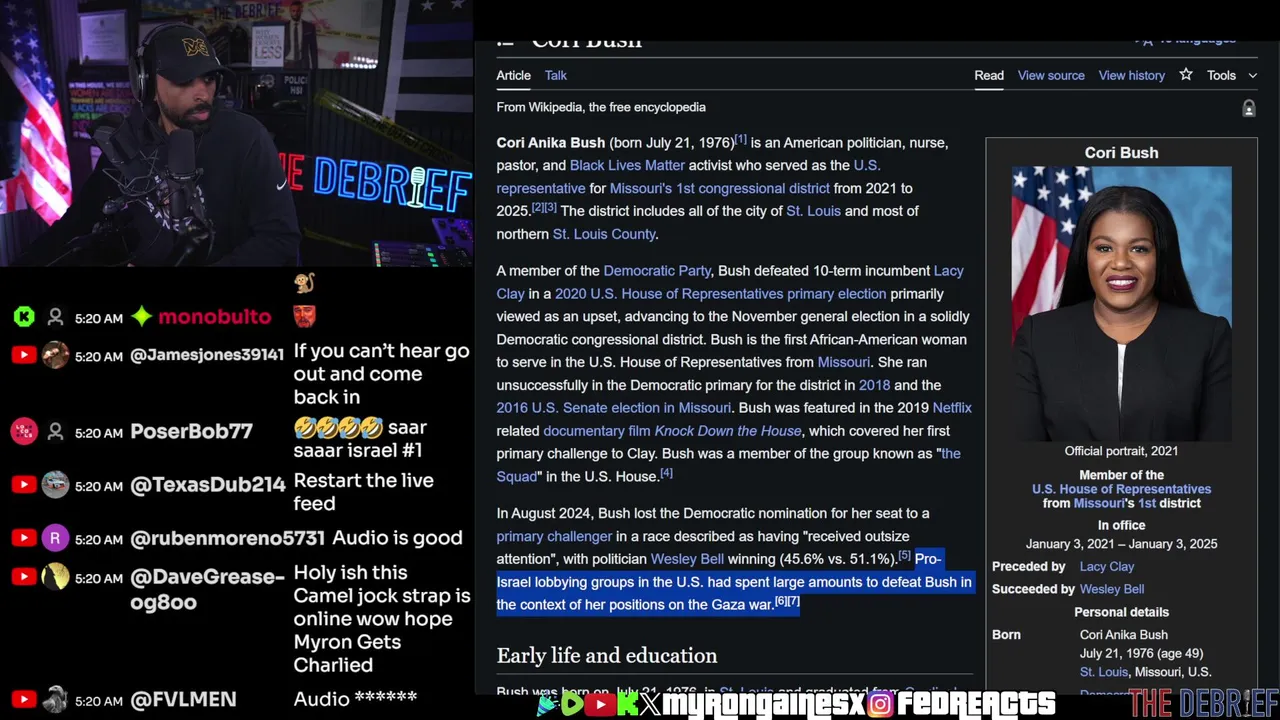Click 'January 3, 2021 – January 3, 2025' term dates

coord(1121,544)
